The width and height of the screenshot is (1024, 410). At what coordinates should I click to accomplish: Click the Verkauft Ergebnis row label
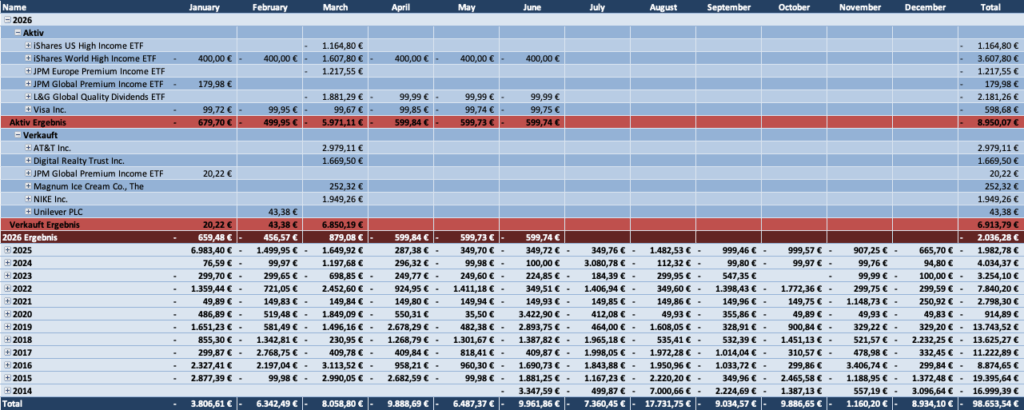(36, 224)
